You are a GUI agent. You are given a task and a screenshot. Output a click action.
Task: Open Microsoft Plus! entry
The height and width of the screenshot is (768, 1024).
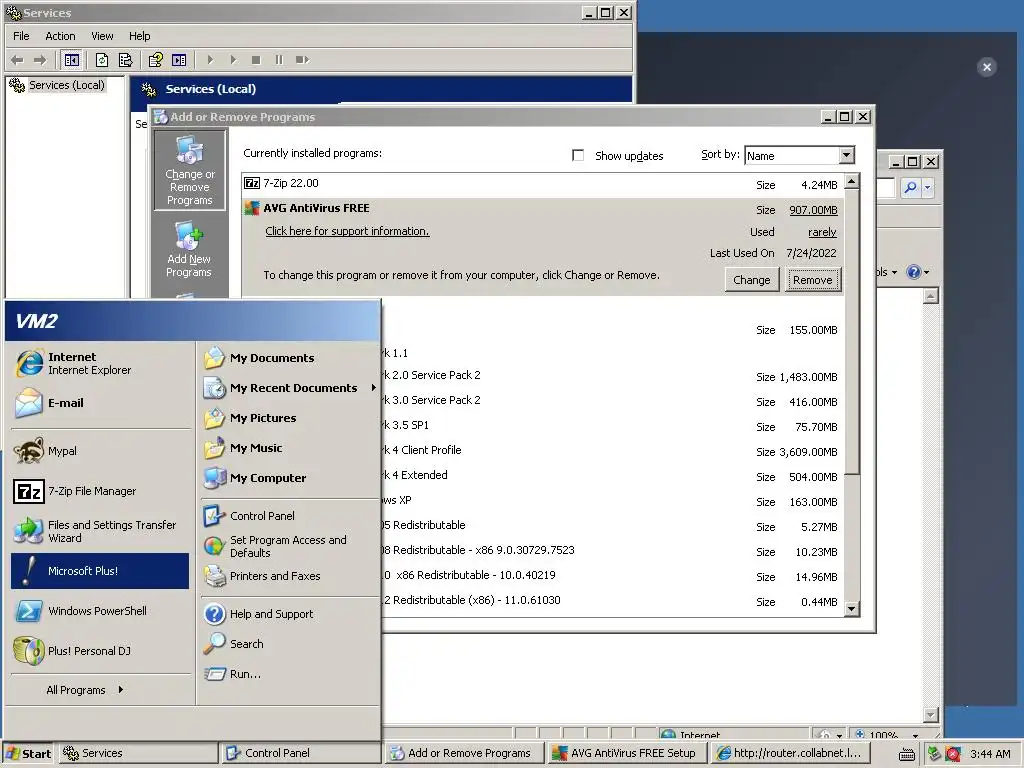coord(100,571)
